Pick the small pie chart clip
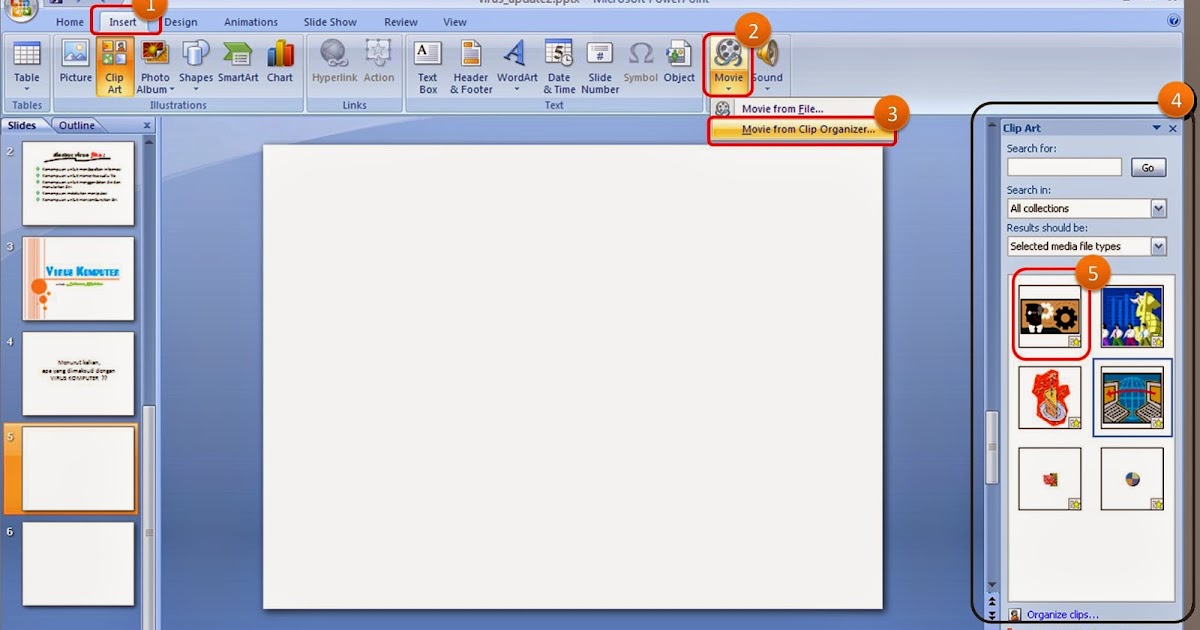Screen dimensions: 1200x630 tap(1132, 478)
